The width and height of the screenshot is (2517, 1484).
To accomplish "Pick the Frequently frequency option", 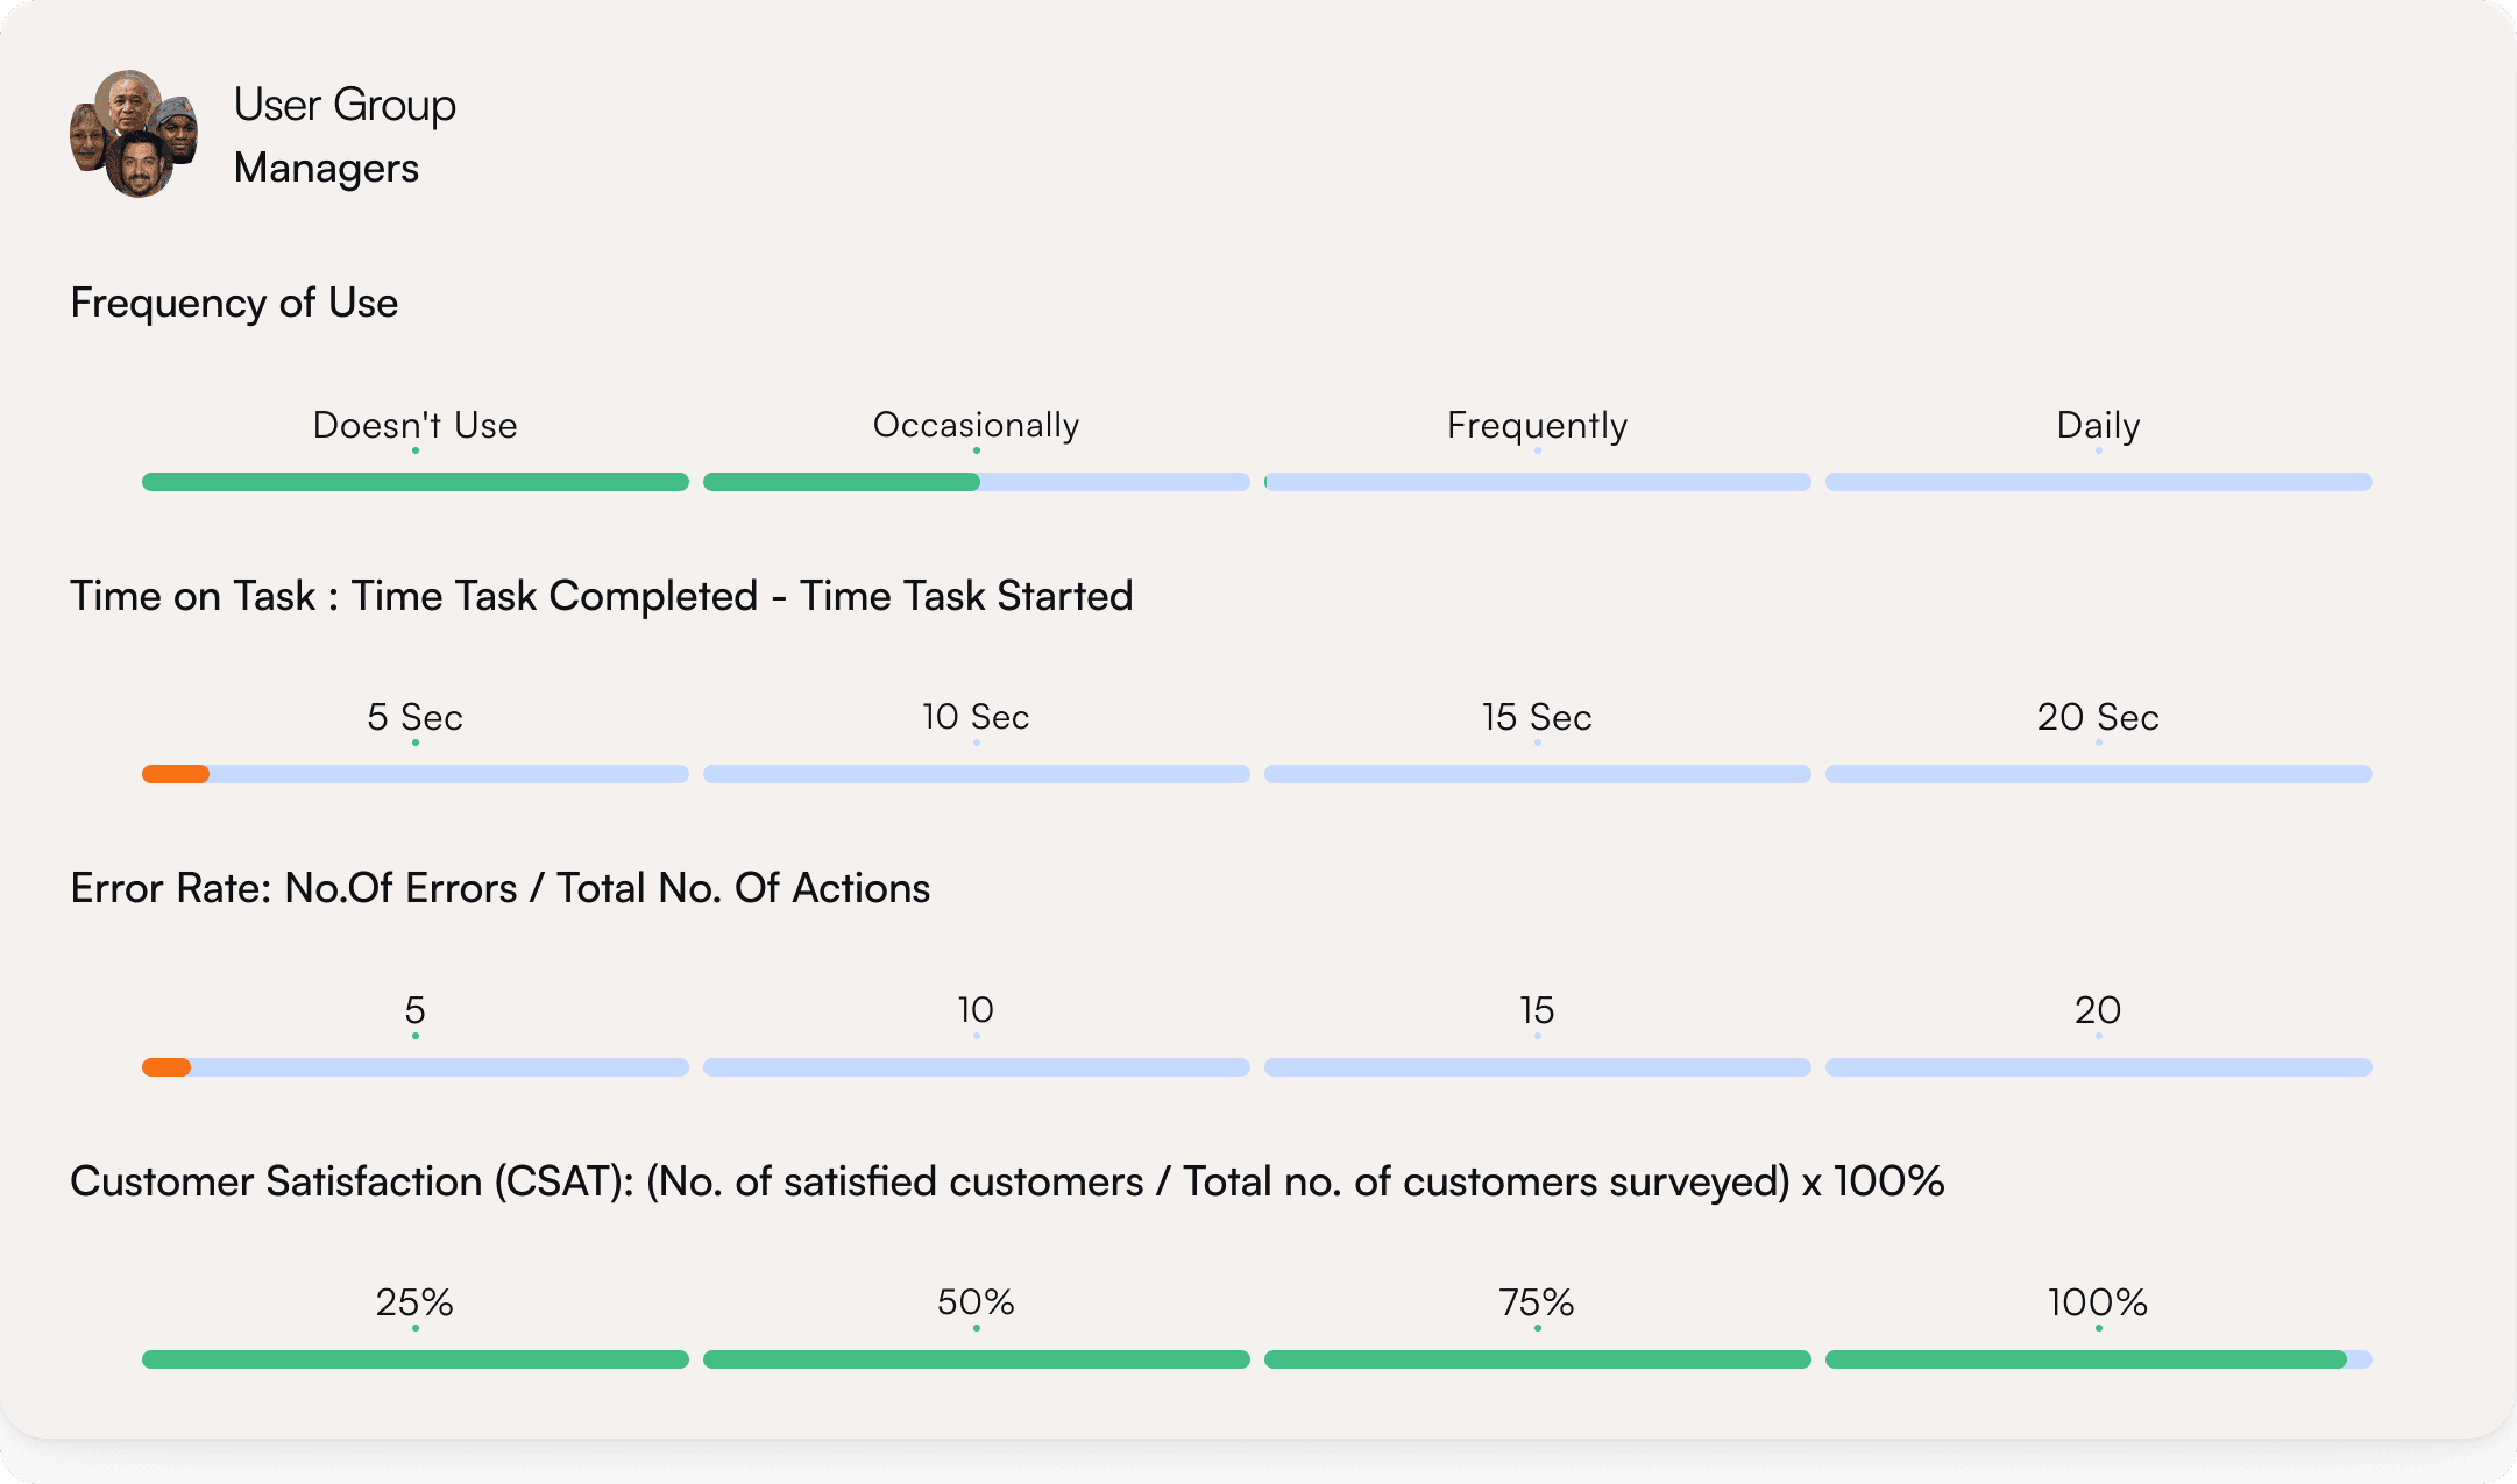I will (x=1537, y=425).
